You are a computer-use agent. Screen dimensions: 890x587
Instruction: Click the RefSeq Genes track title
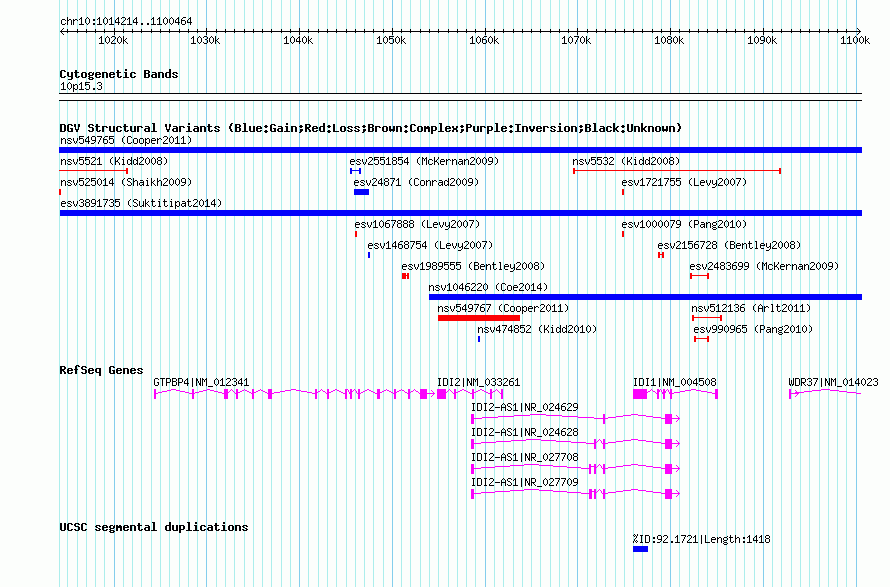(x=101, y=370)
